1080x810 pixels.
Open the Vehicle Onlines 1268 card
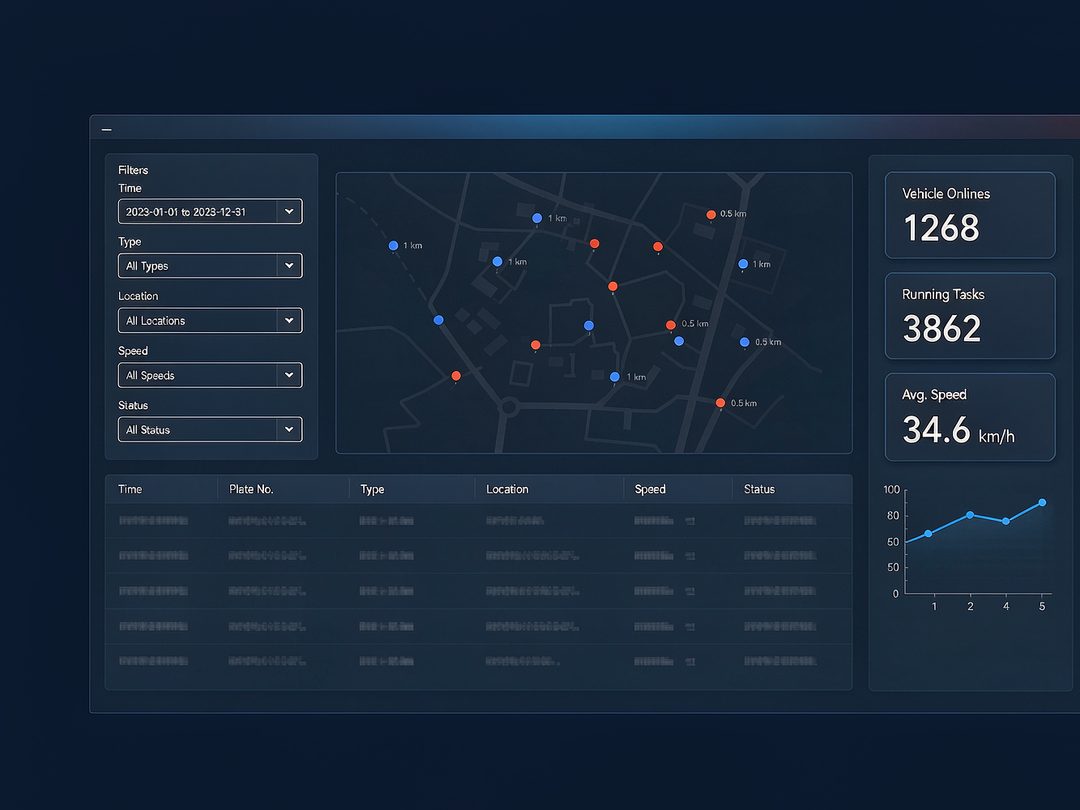970,215
